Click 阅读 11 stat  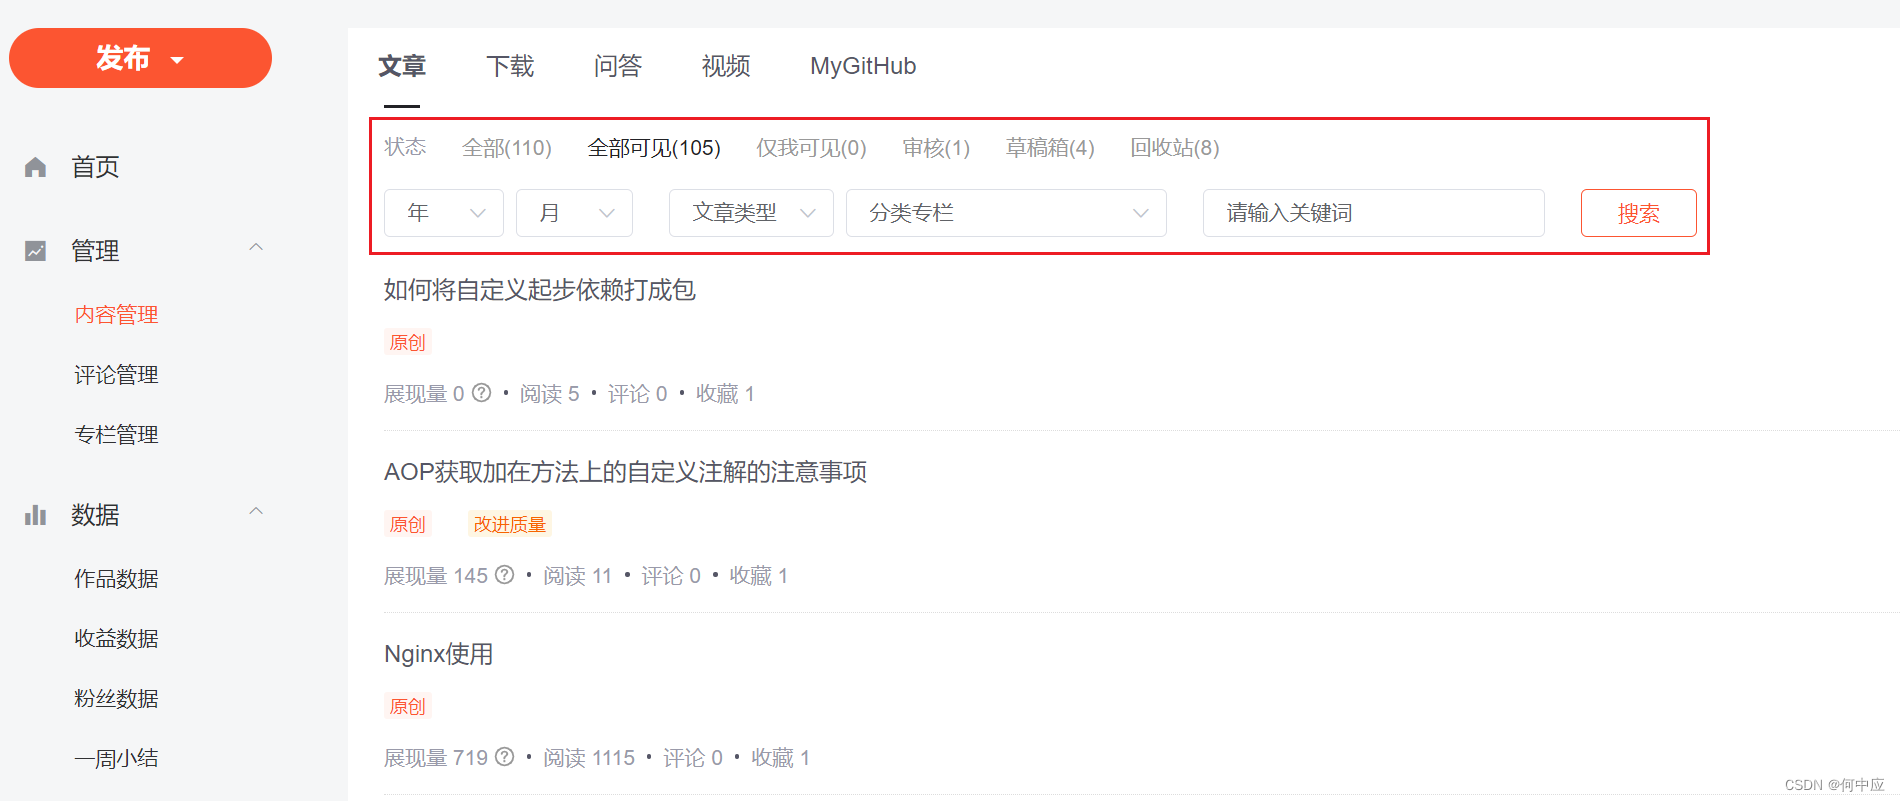tap(577, 576)
